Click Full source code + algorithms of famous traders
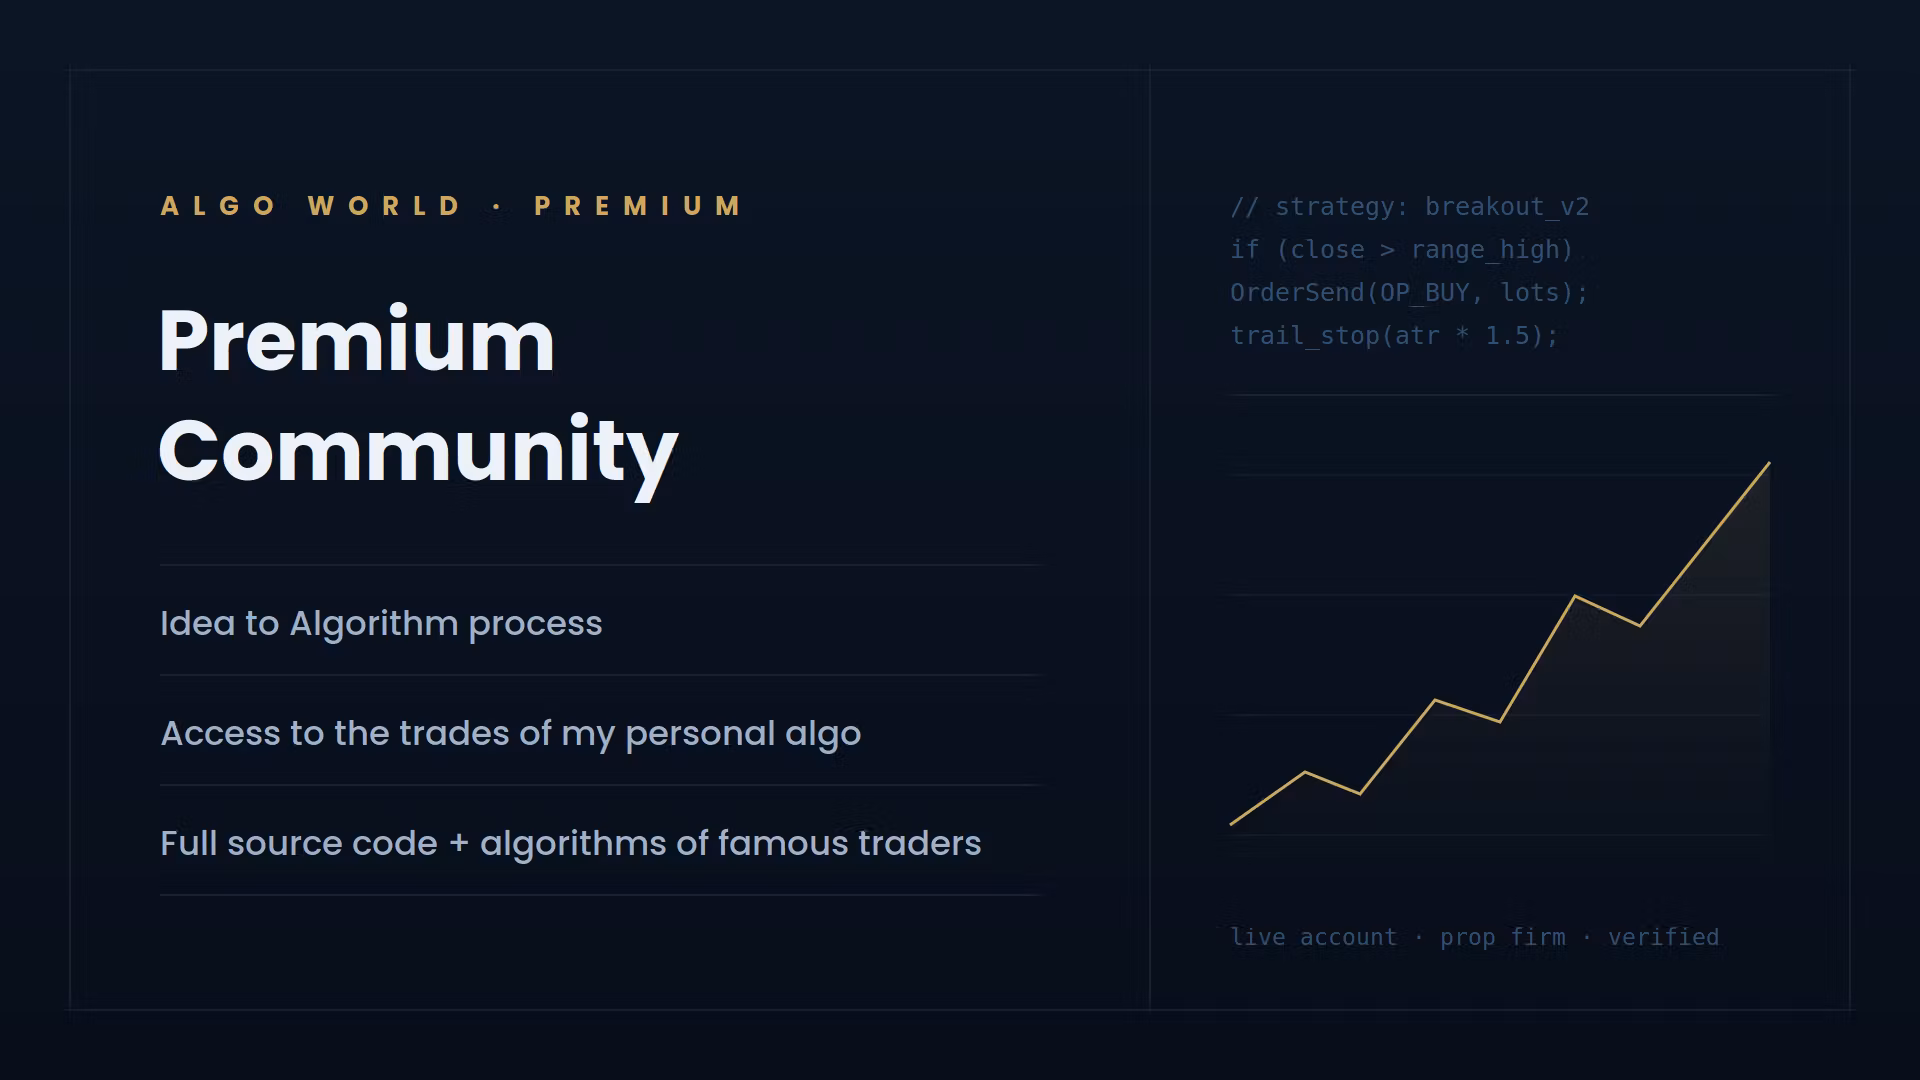Screen dimensions: 1920x1080 click(571, 843)
